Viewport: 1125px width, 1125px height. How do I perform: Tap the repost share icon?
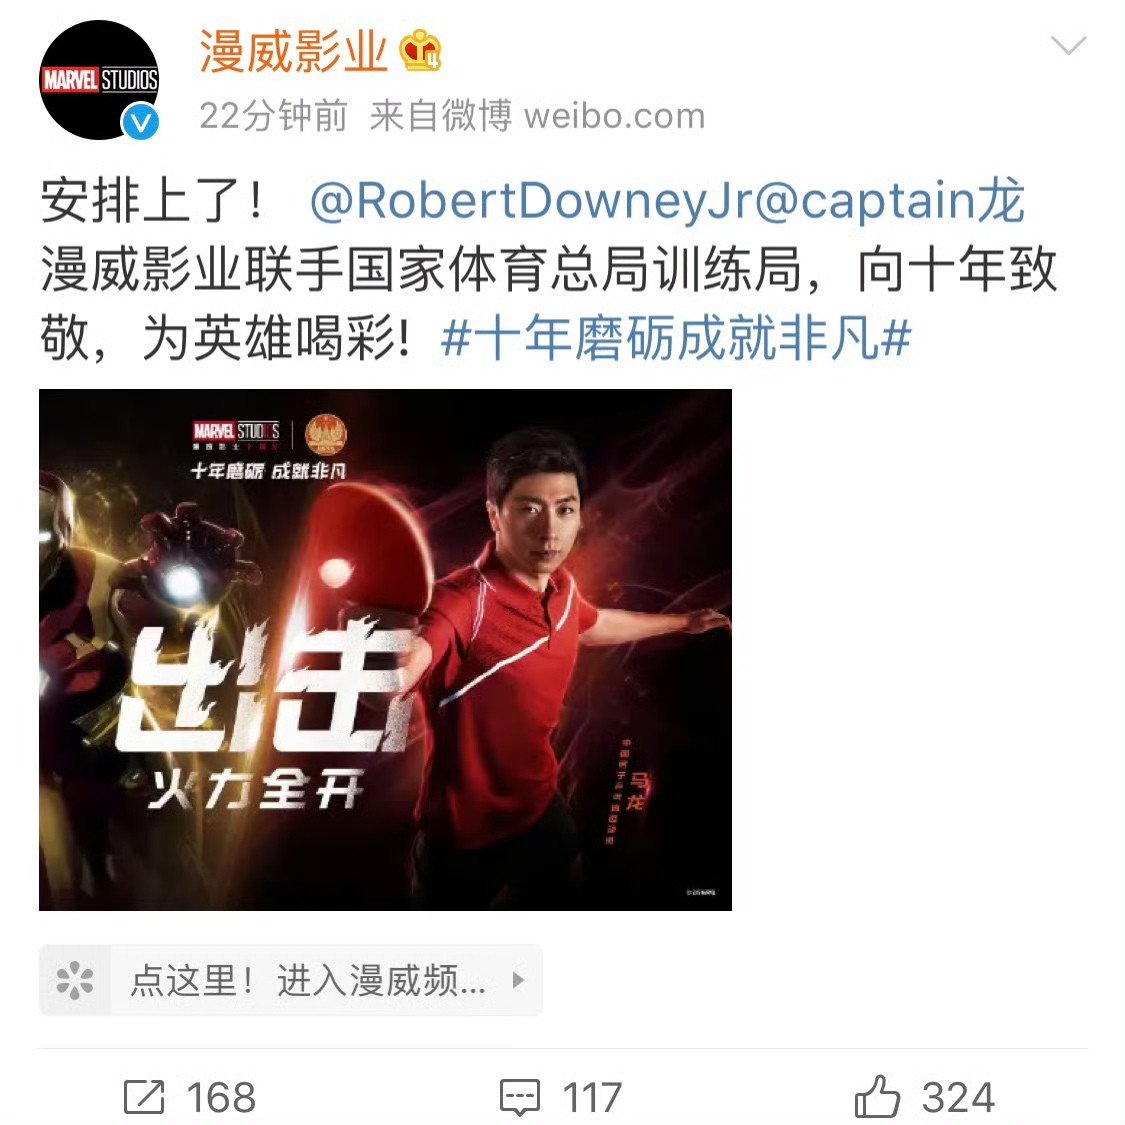tap(144, 1096)
